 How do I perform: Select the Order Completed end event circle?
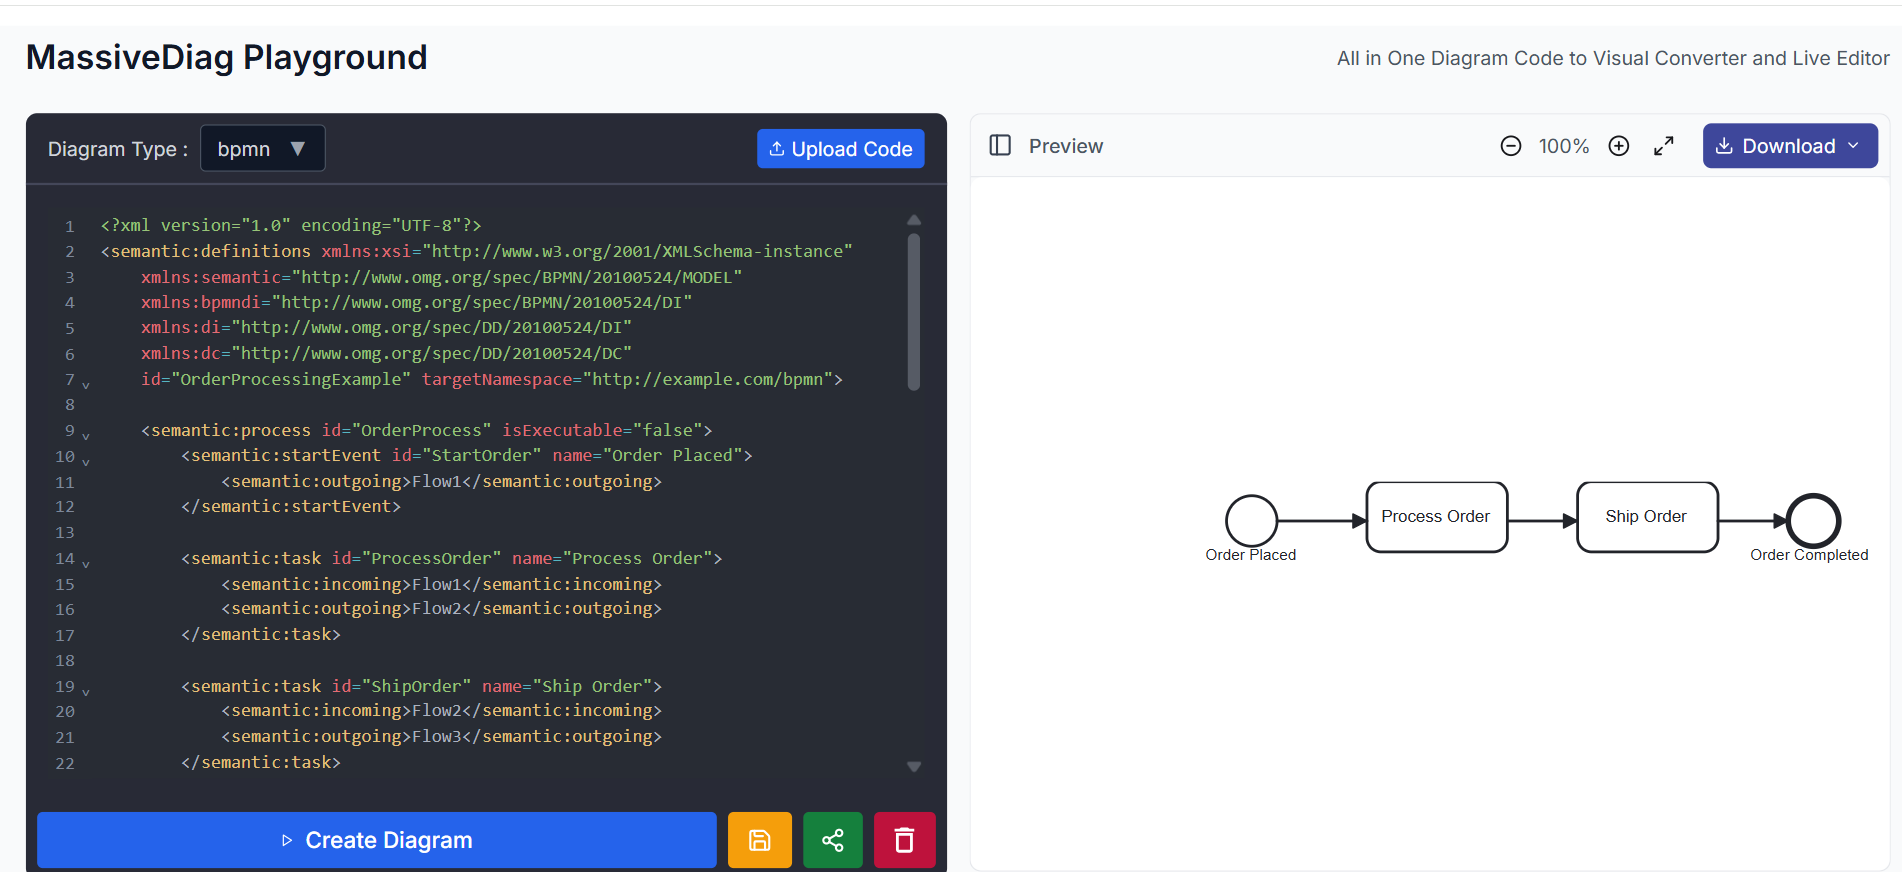click(1814, 520)
